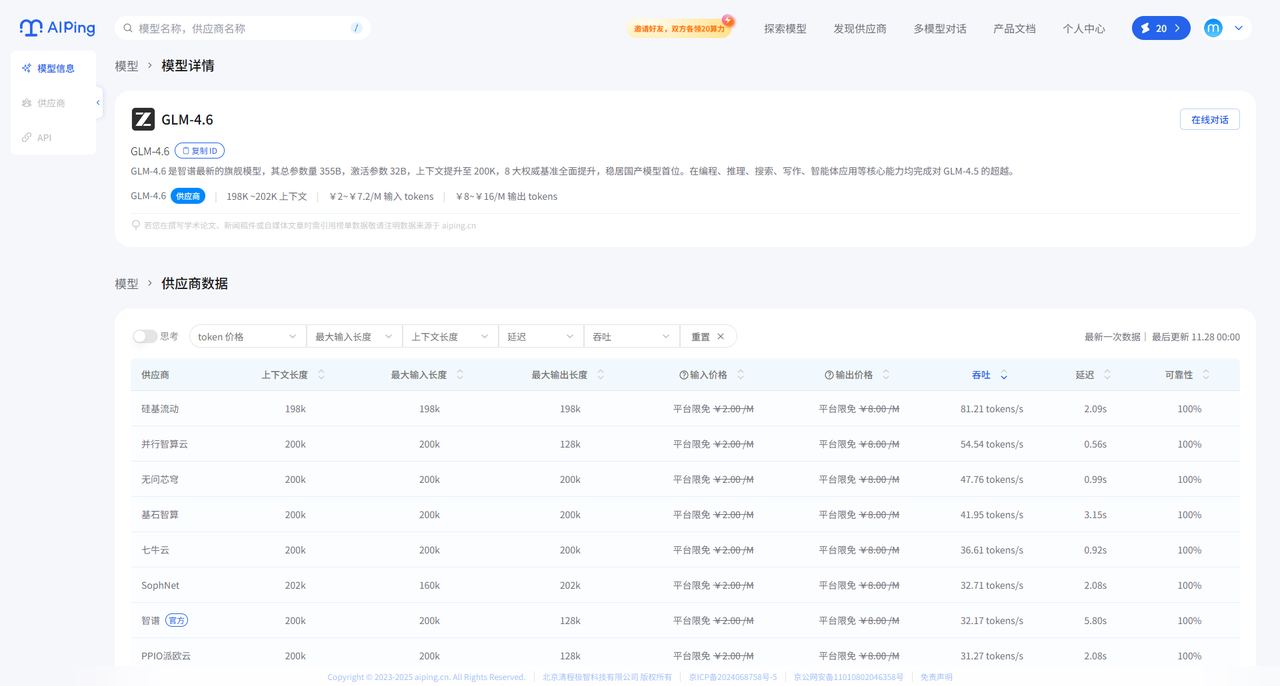Click provider name 并行智算云

(x=165, y=444)
